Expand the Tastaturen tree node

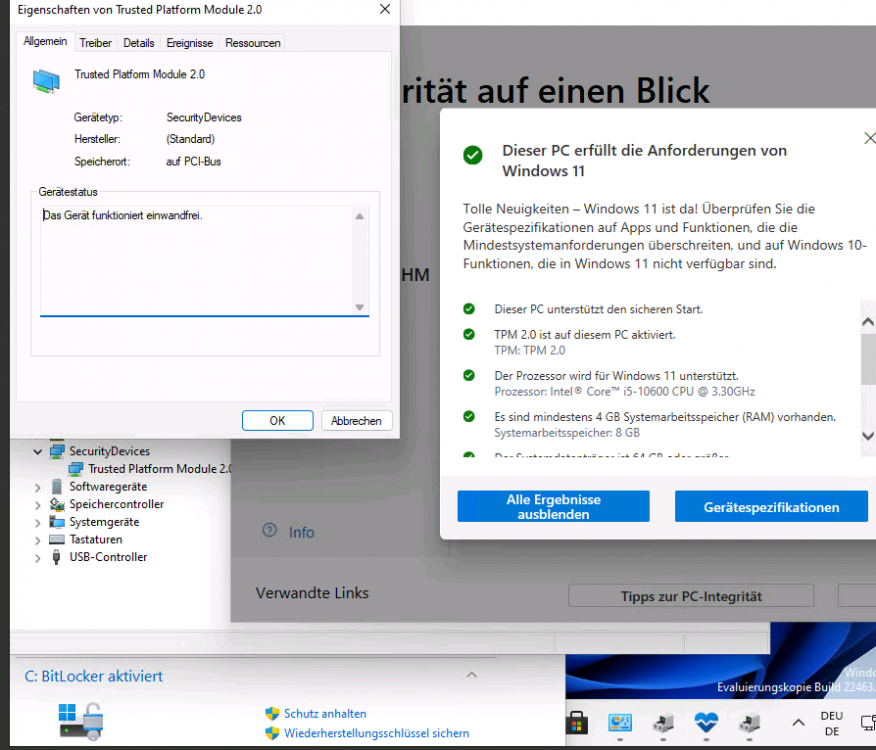(37, 540)
